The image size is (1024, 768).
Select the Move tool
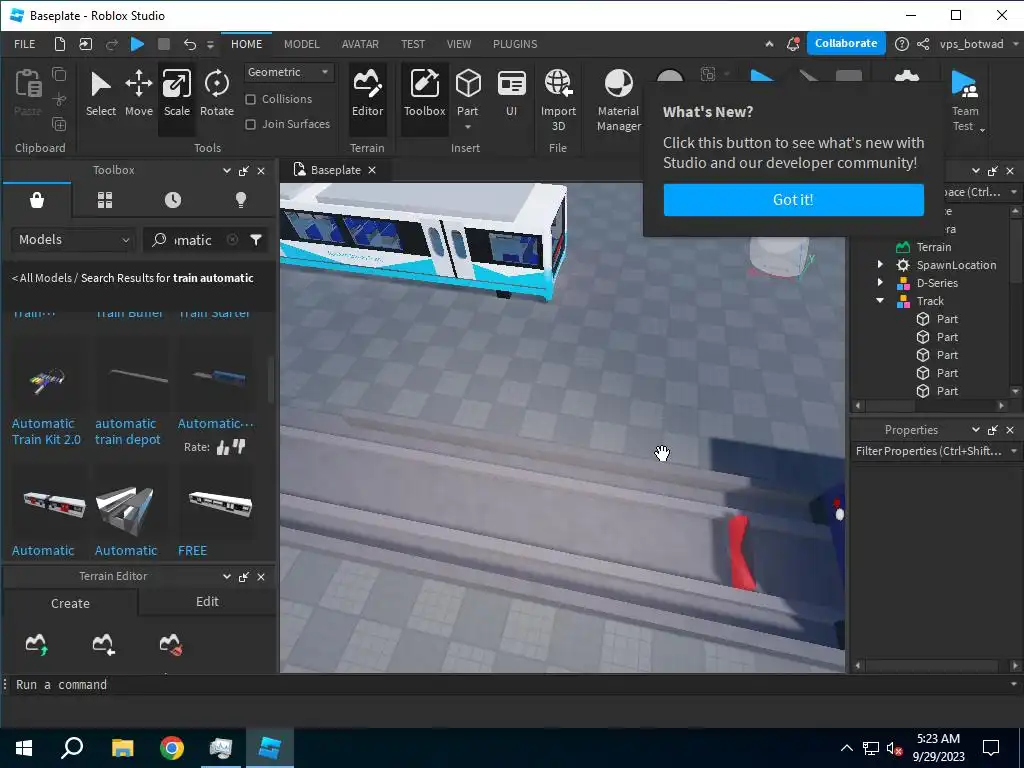tap(138, 93)
